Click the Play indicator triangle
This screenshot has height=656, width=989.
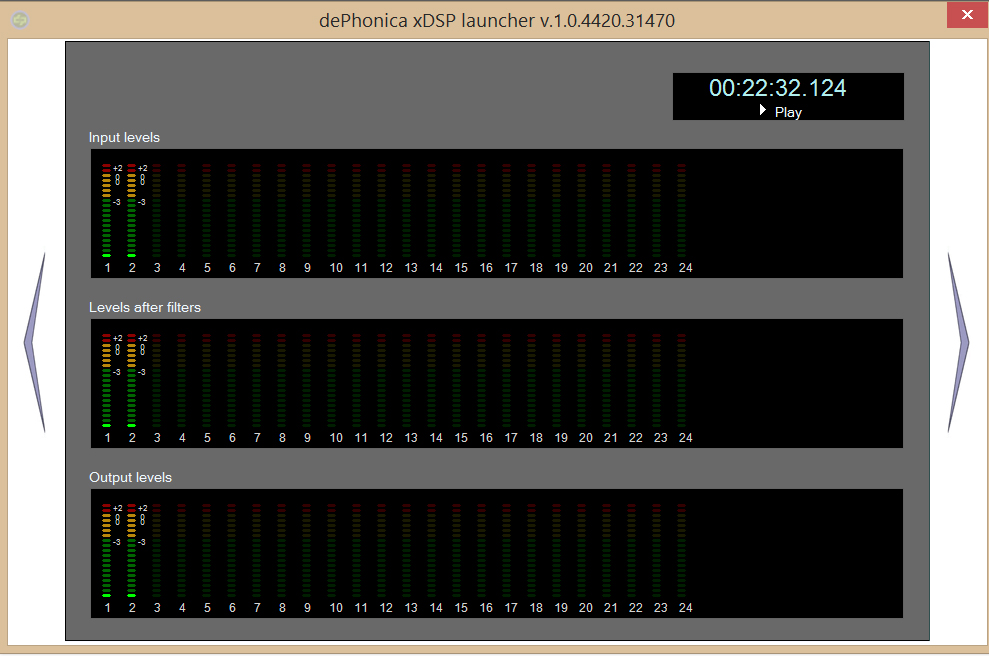pos(763,110)
